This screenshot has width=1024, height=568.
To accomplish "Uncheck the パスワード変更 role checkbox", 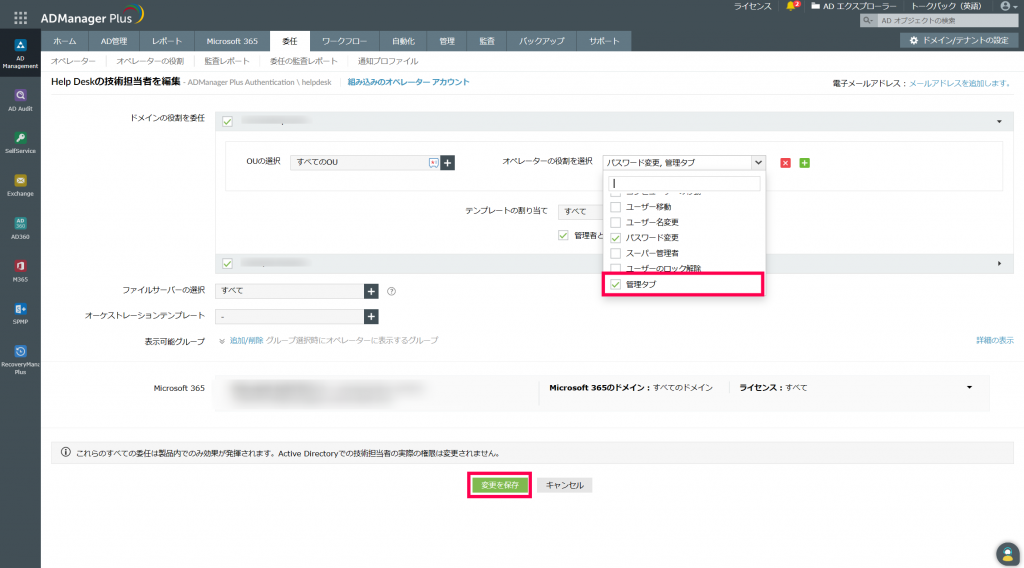I will pyautogui.click(x=615, y=238).
